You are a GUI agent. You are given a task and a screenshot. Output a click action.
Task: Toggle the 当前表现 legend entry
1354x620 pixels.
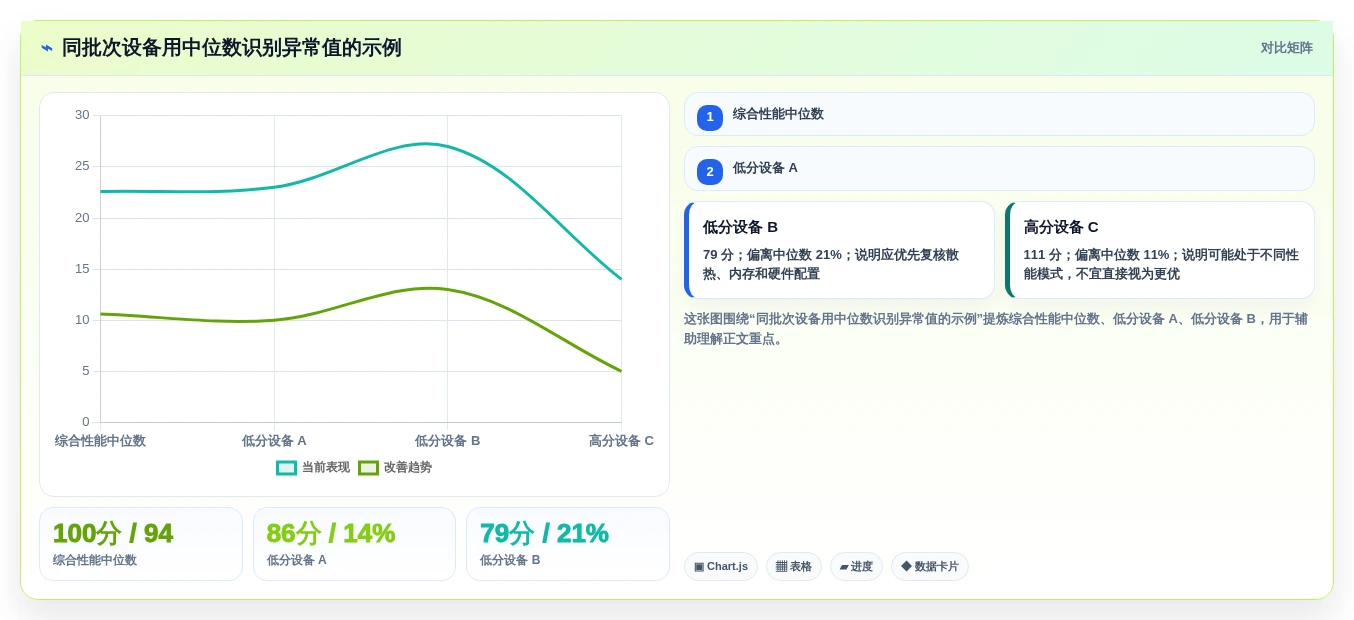(x=313, y=467)
